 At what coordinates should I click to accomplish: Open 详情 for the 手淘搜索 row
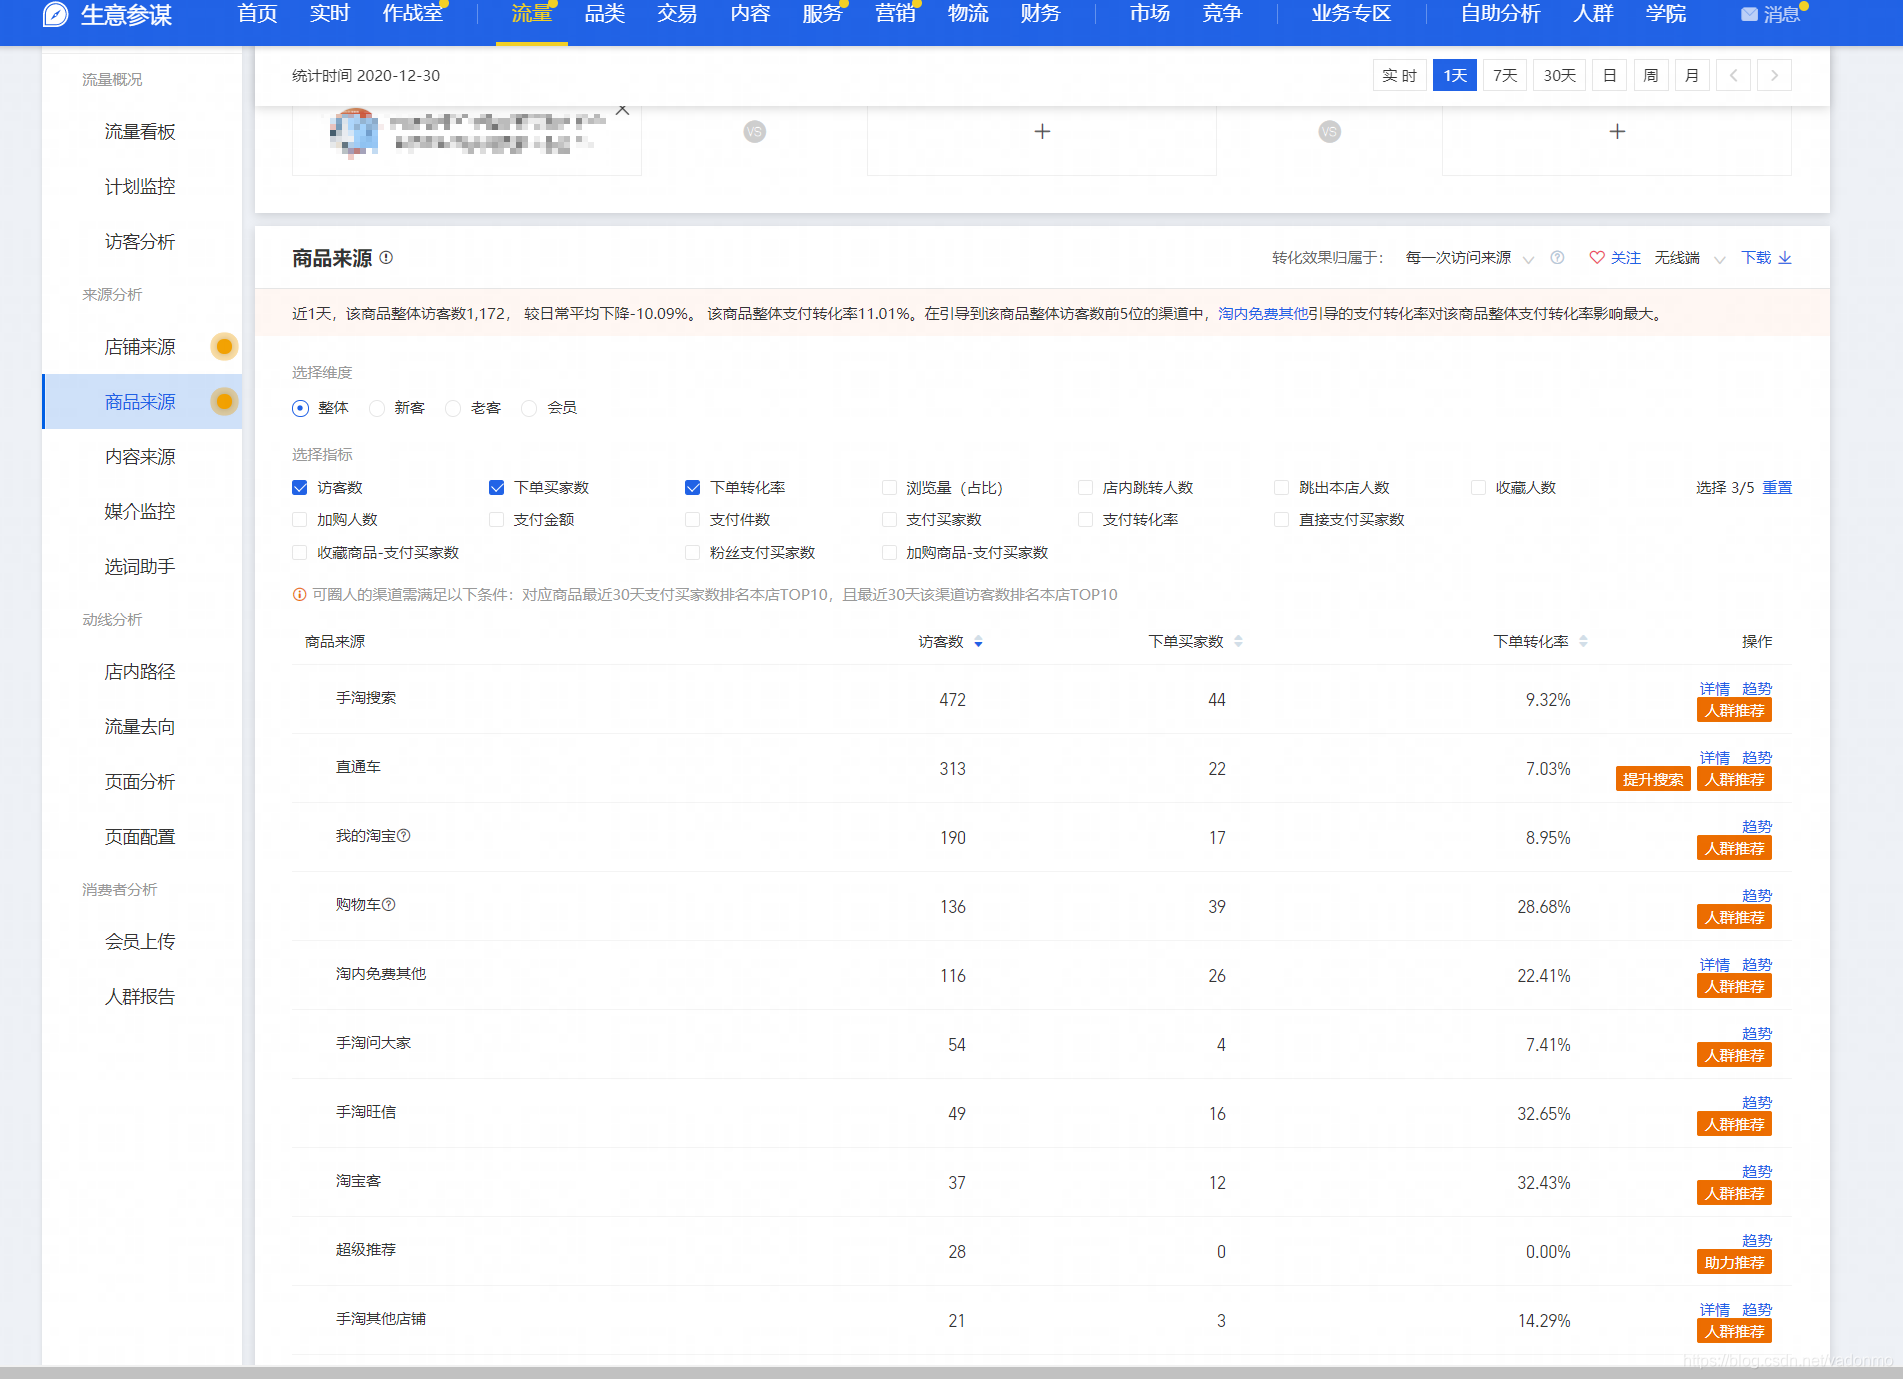click(x=1714, y=688)
